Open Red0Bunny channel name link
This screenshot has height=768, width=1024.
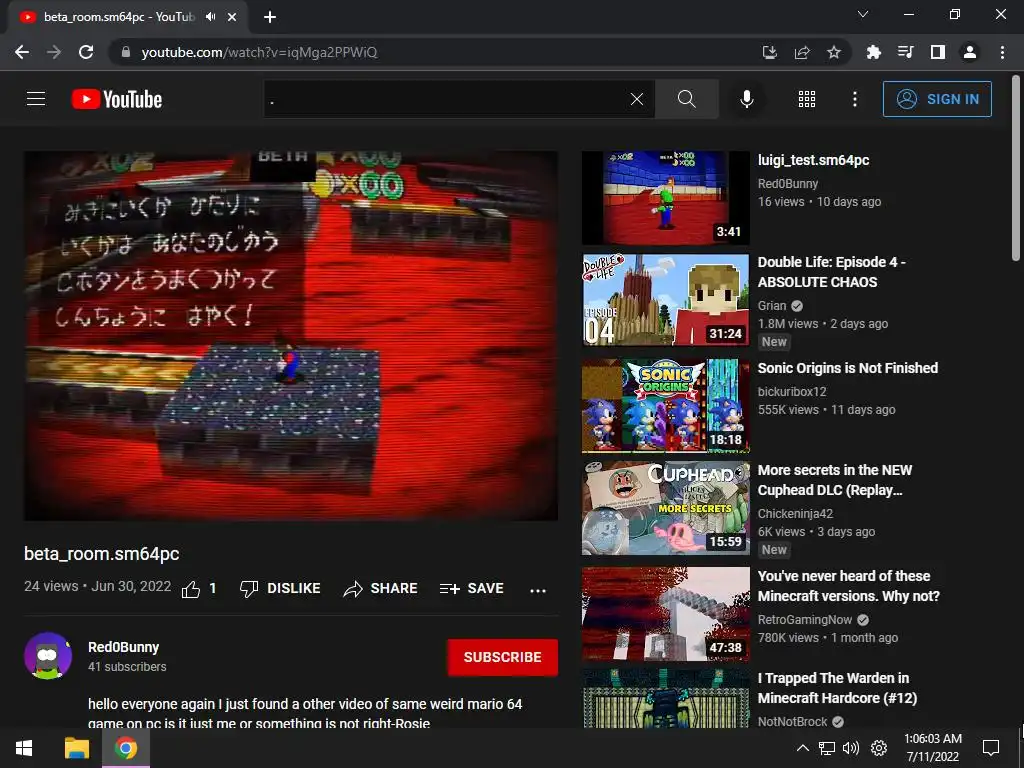pos(123,647)
